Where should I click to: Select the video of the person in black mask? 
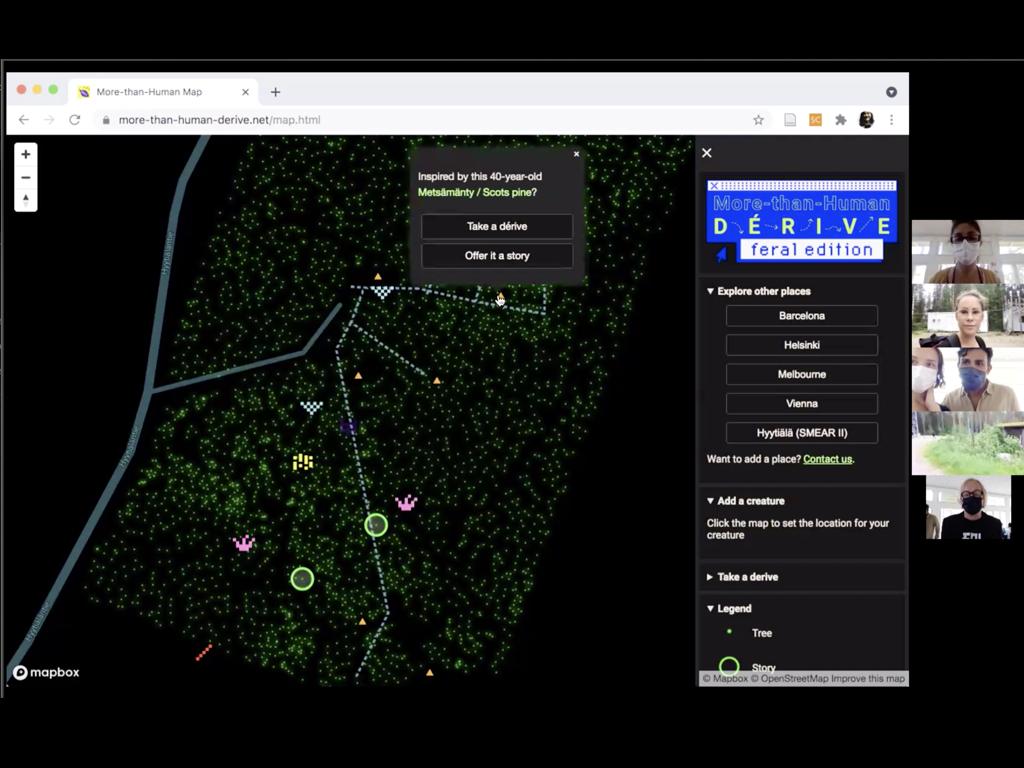pyautogui.click(x=968, y=507)
